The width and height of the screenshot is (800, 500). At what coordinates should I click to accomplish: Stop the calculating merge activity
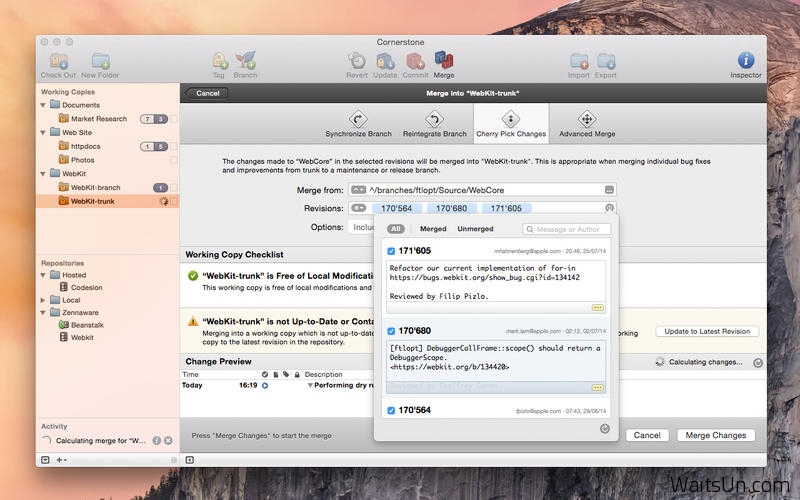168,440
